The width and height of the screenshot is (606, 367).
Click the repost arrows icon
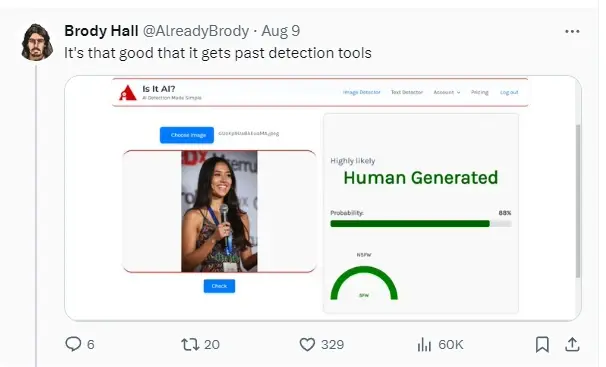190,344
